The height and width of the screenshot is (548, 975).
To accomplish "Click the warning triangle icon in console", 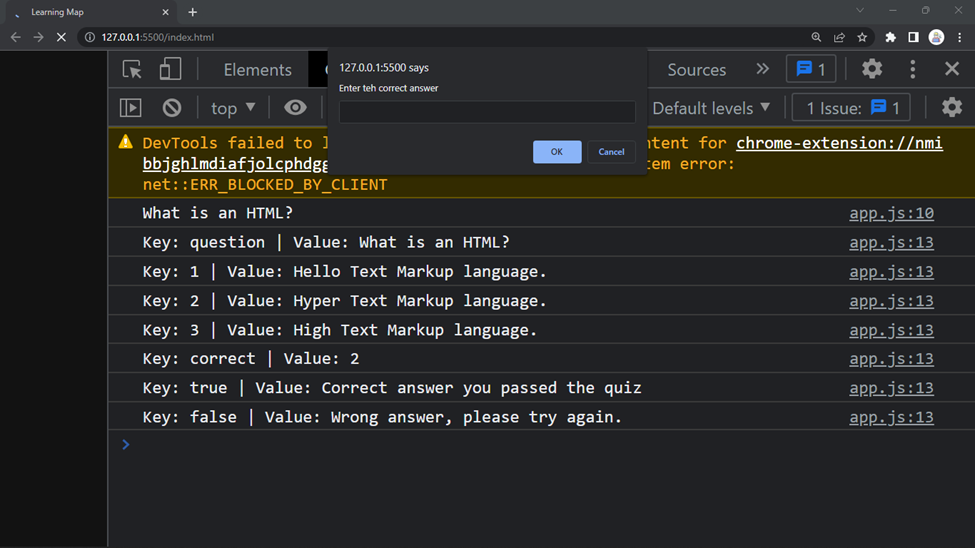I will (x=126, y=142).
